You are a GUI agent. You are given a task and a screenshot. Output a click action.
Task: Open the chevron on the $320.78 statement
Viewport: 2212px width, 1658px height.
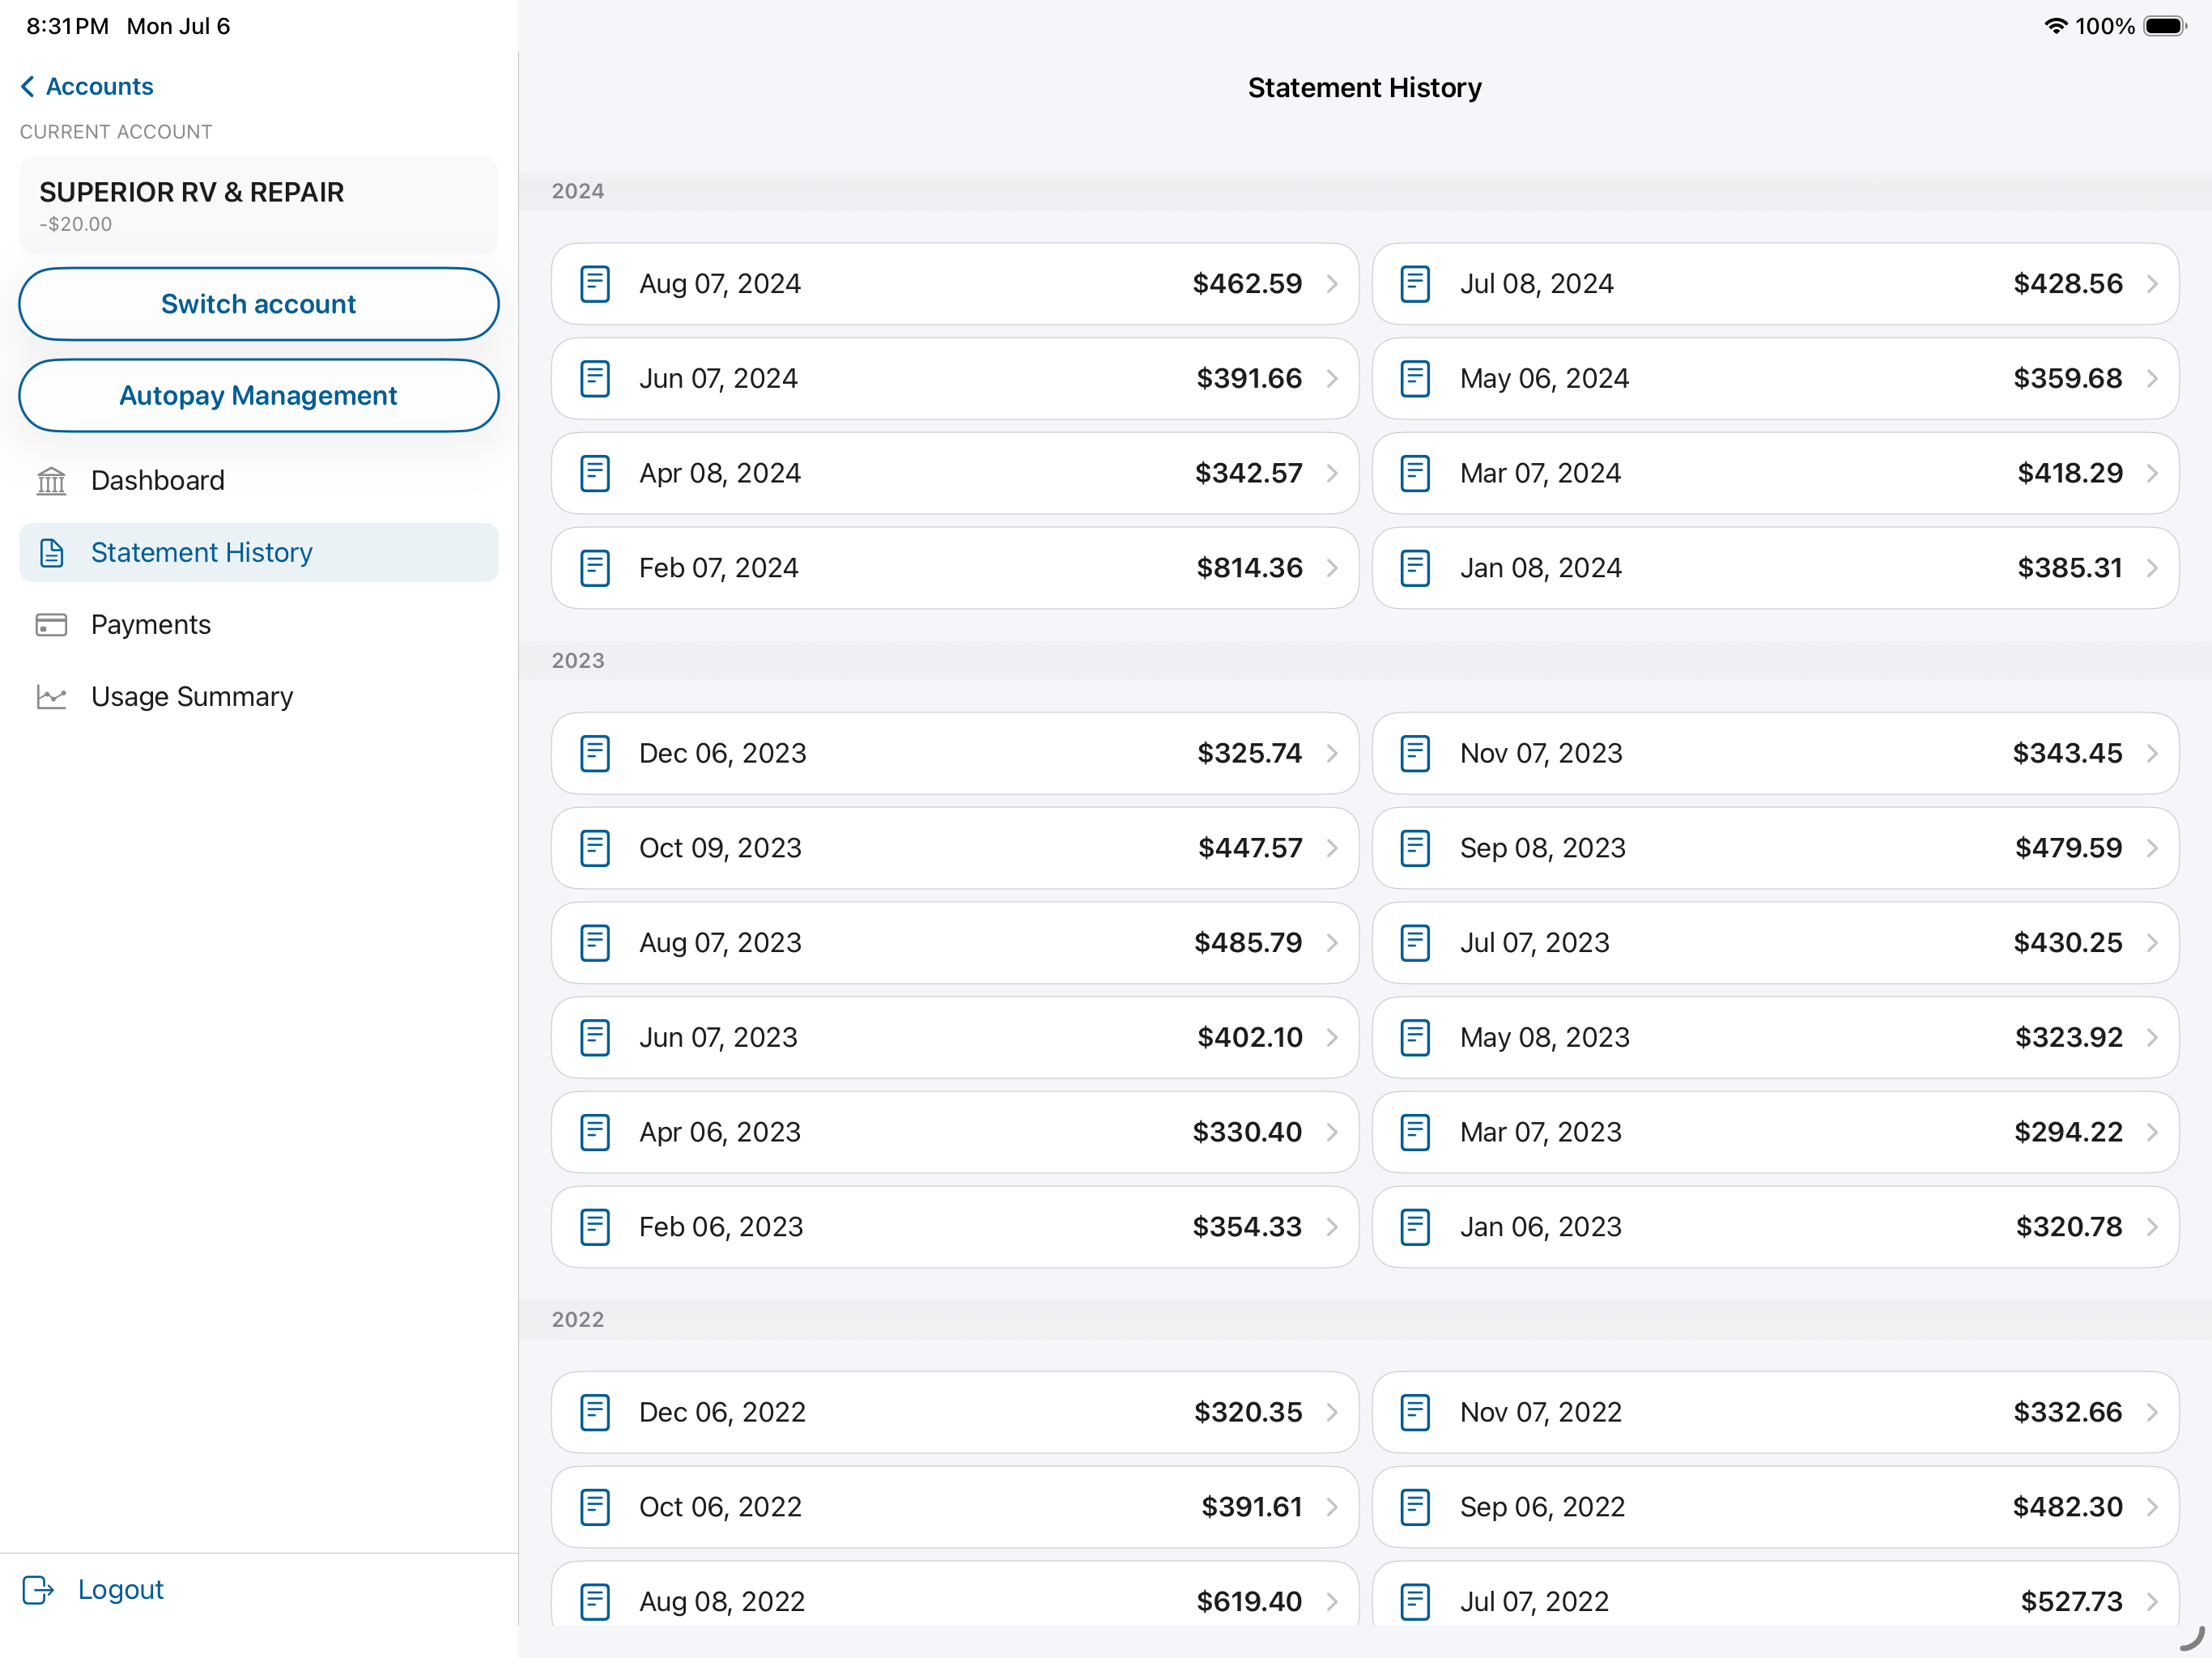2152,1227
